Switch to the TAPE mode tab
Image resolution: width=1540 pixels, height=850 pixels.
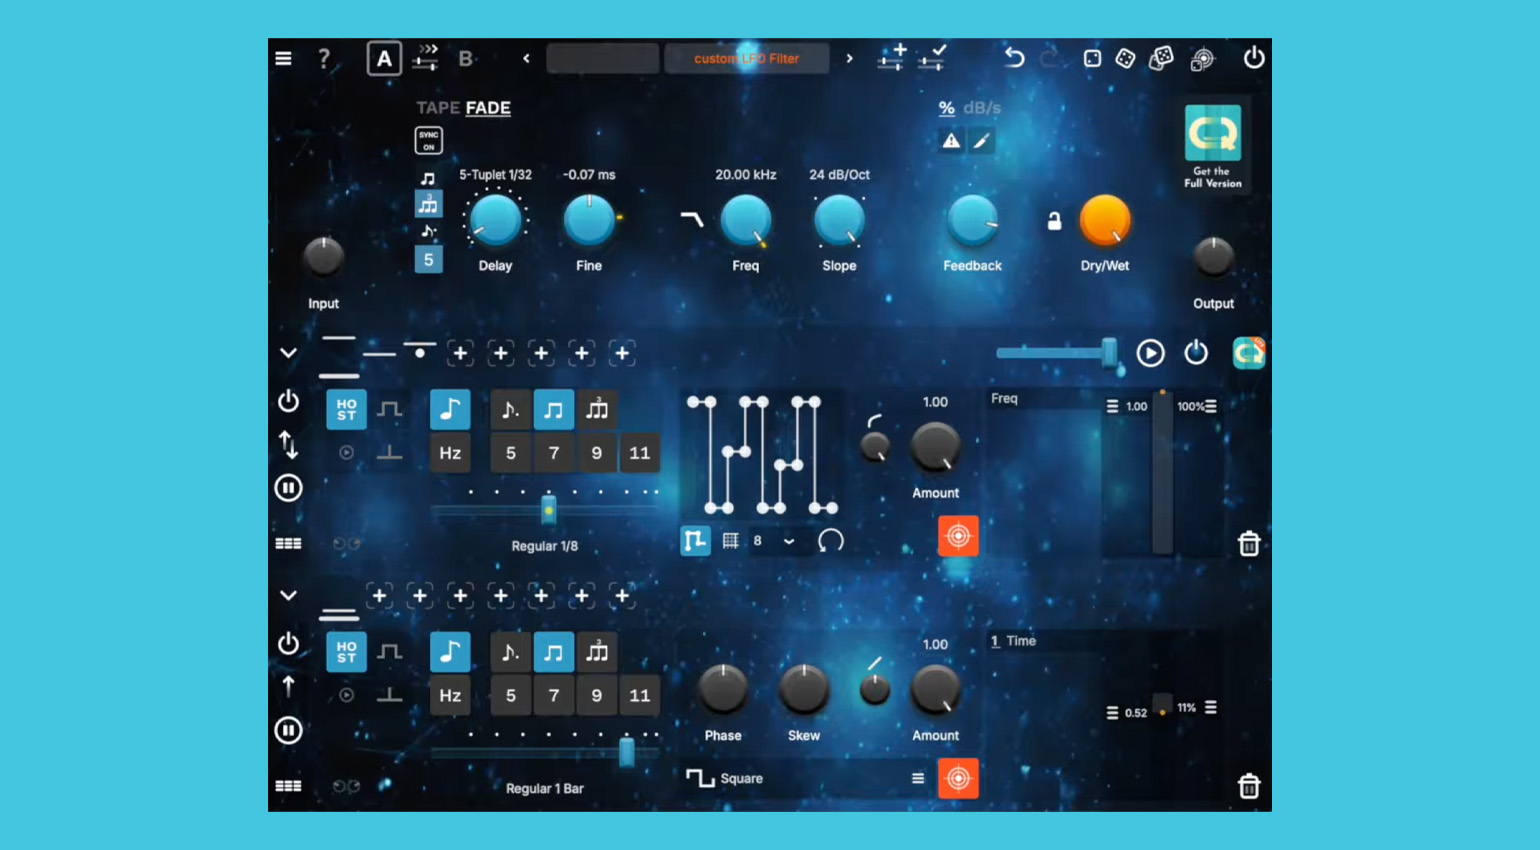point(437,108)
